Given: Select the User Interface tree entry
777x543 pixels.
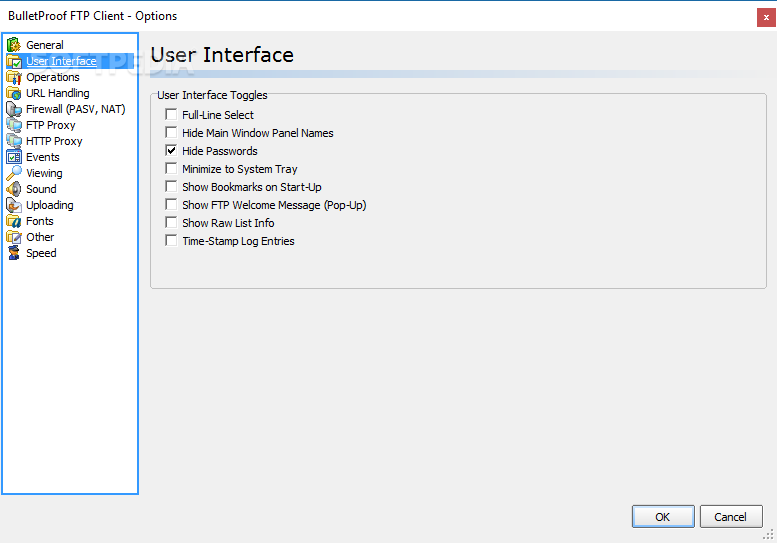Looking at the screenshot, I should click(x=61, y=61).
